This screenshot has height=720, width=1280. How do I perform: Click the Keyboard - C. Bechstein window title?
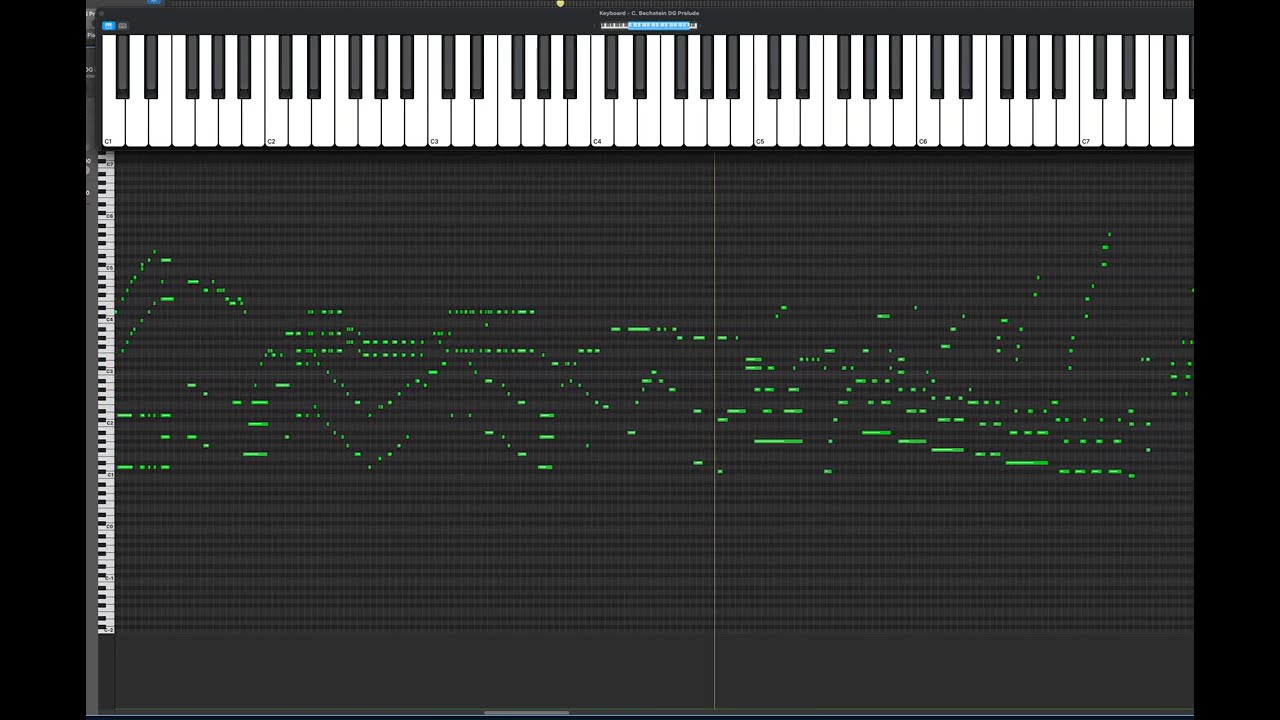pos(649,13)
